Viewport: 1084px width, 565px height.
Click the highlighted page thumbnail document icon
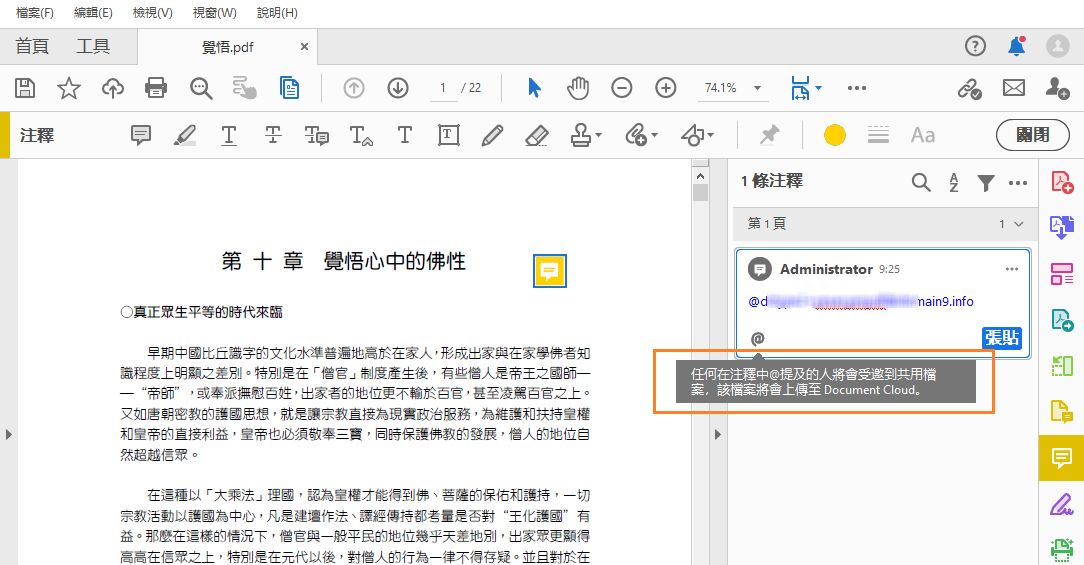pos(289,88)
